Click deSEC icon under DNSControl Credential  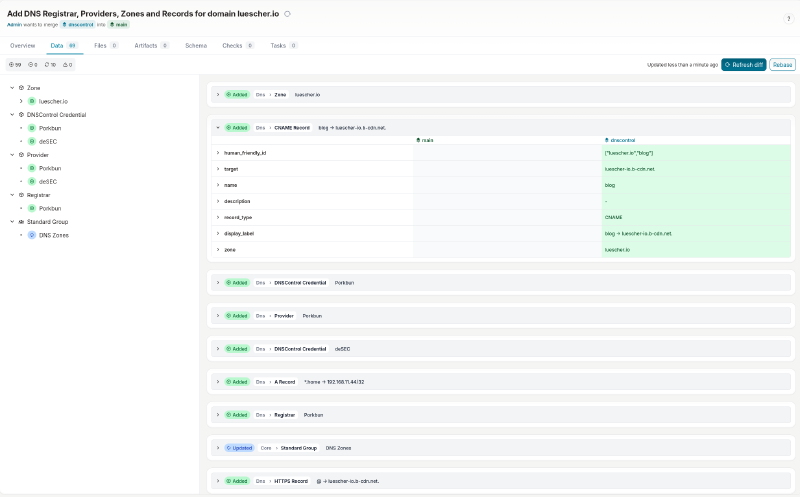tap(32, 141)
